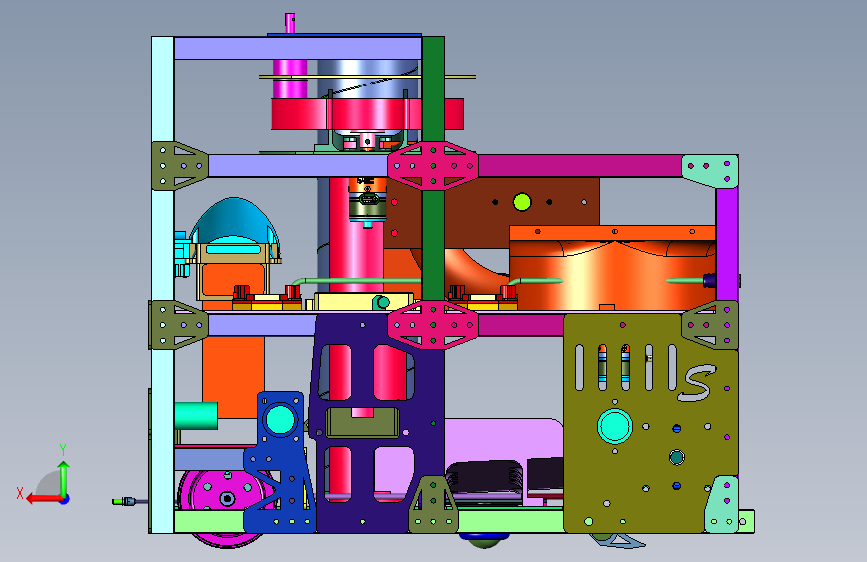
Task: Click the S logo cutout on olive plate
Action: [x=697, y=383]
